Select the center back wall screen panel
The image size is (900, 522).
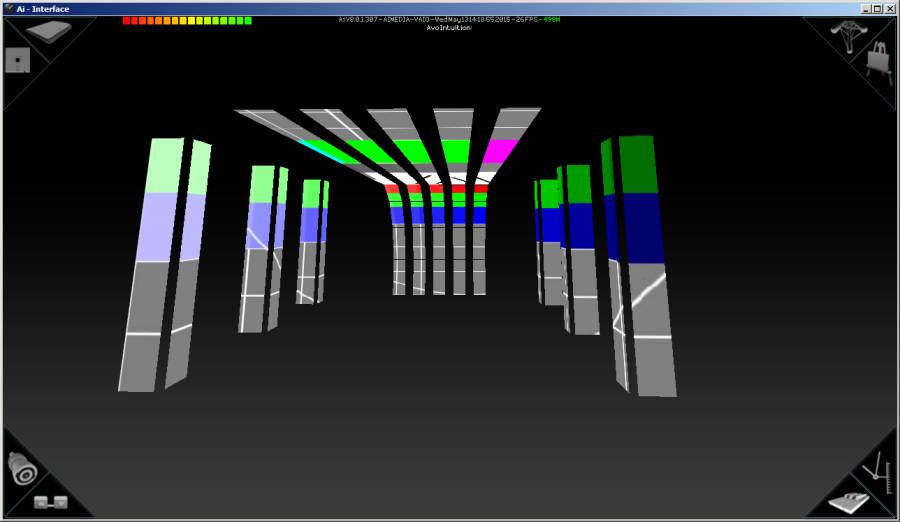point(438,239)
